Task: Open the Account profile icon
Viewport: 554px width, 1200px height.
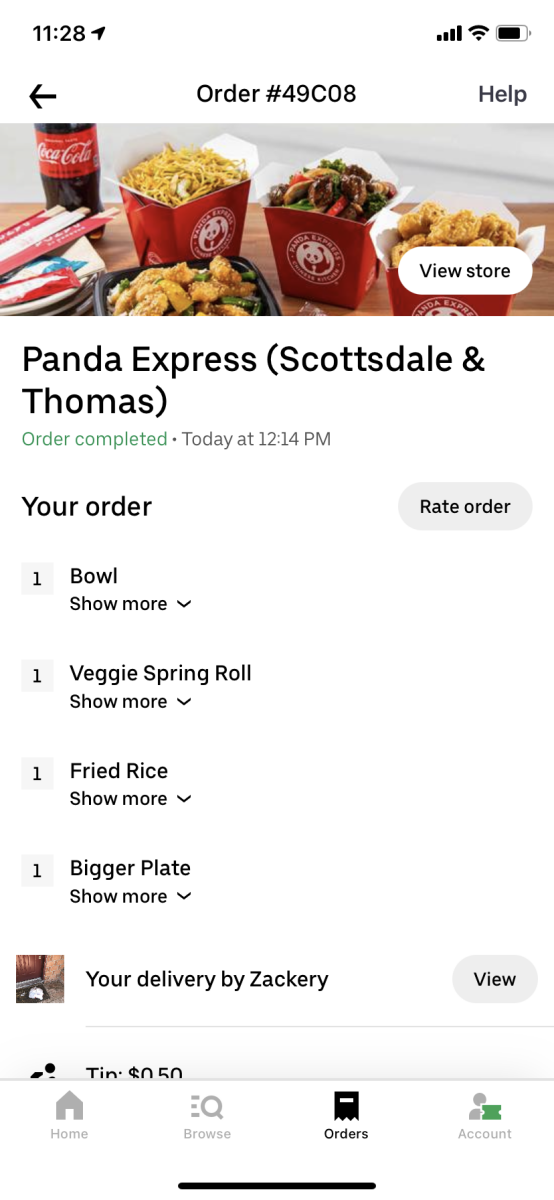Action: coord(485,1106)
